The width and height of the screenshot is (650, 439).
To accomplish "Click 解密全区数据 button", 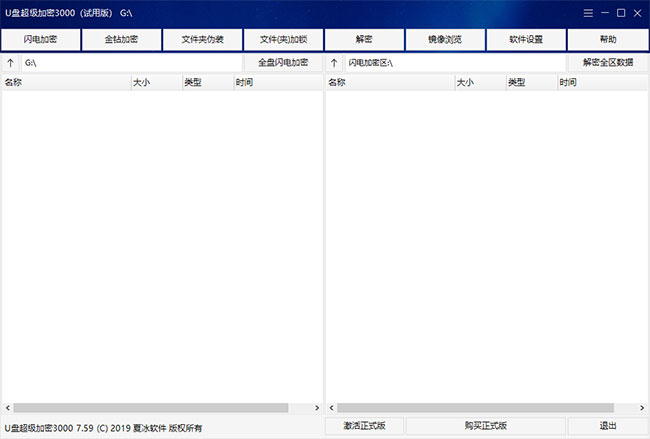I will point(608,63).
